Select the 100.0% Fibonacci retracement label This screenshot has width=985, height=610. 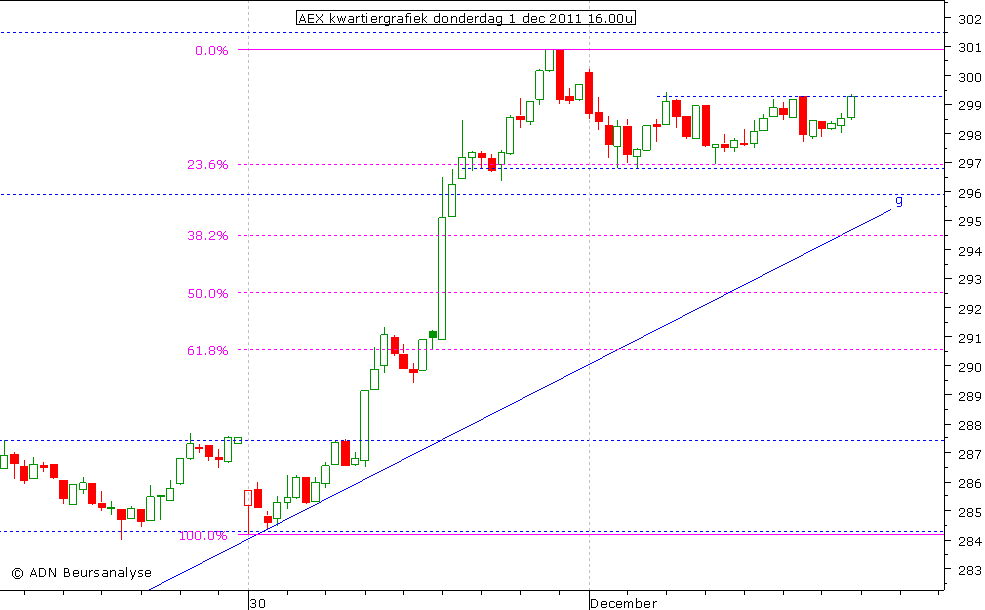[205, 536]
